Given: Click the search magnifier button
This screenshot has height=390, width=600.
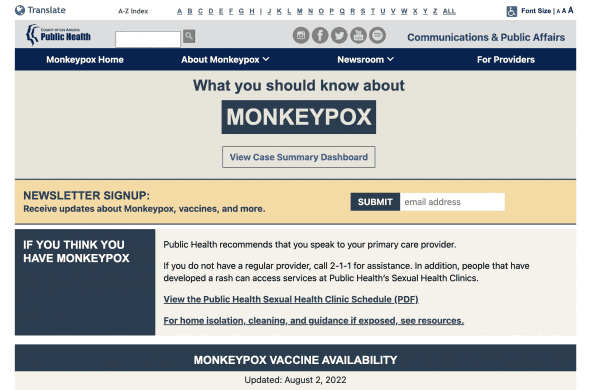Looking at the screenshot, I should coord(189,36).
